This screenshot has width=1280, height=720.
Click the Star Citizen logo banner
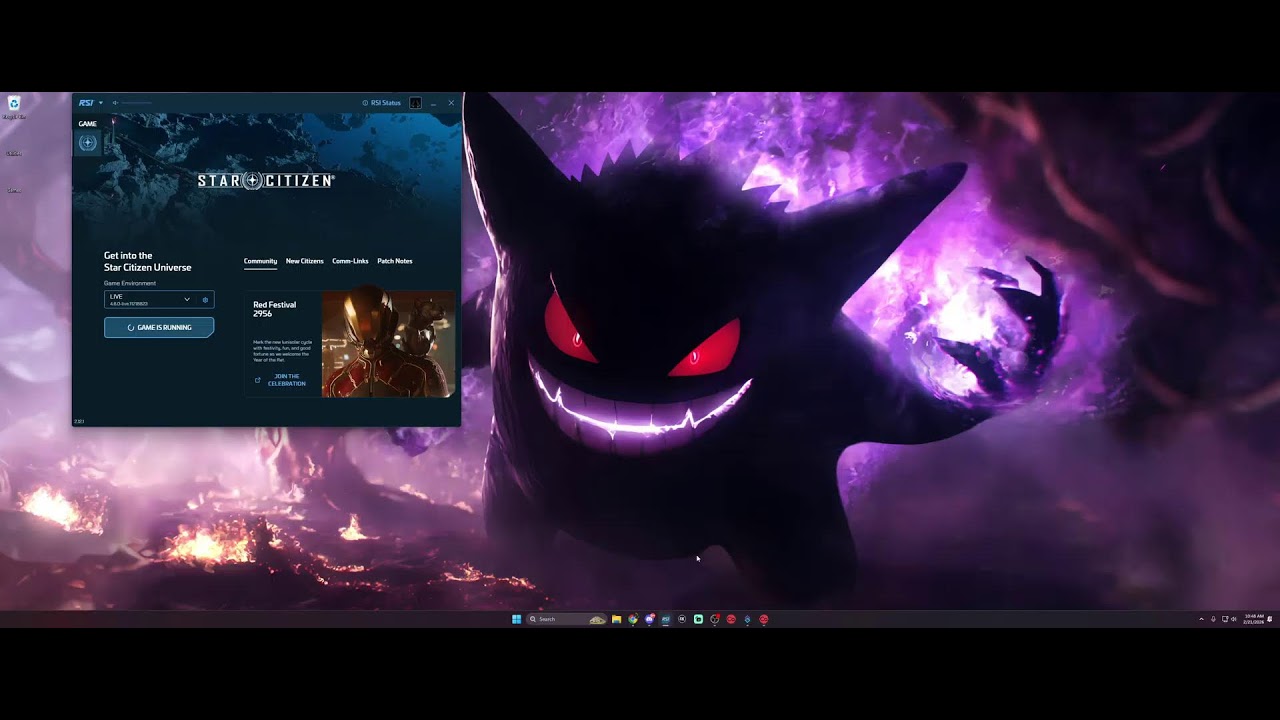pos(265,181)
